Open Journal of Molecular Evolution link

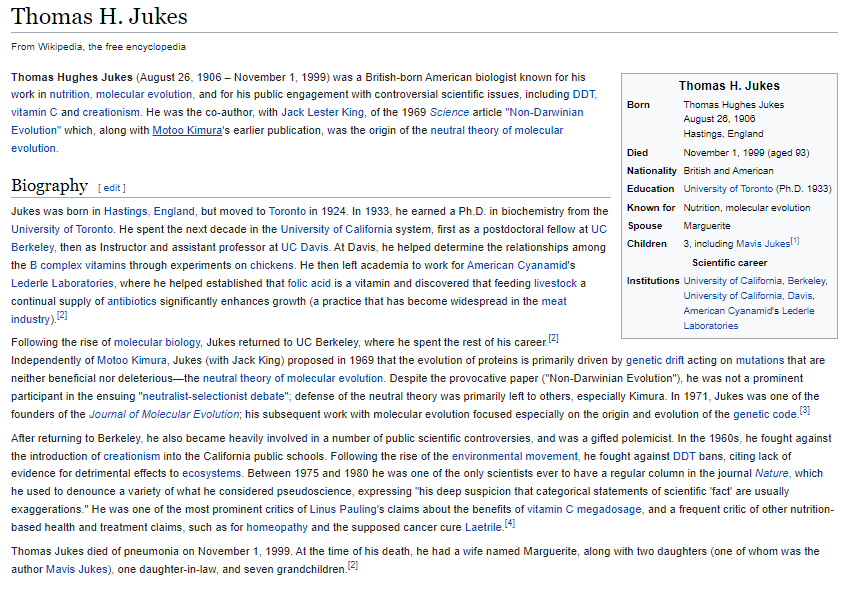point(164,415)
